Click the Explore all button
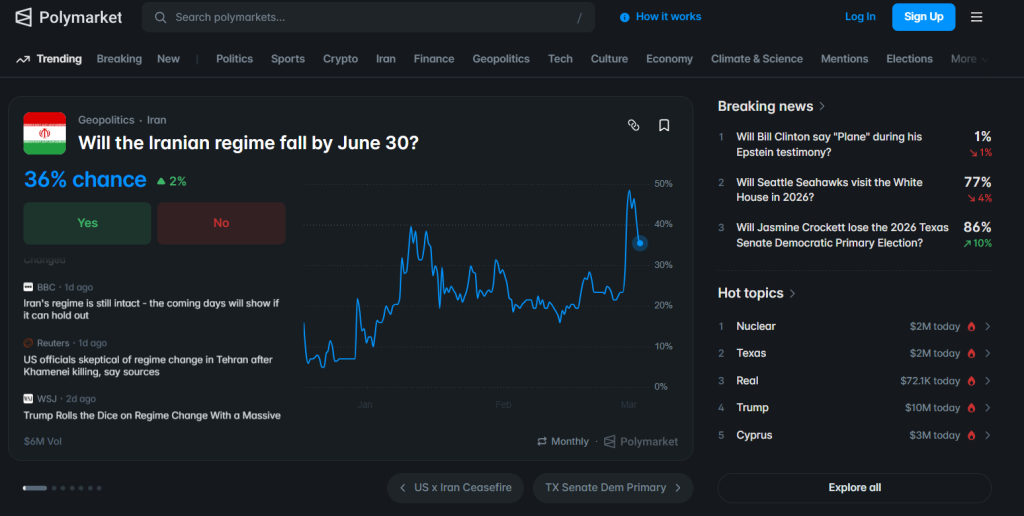 click(854, 488)
